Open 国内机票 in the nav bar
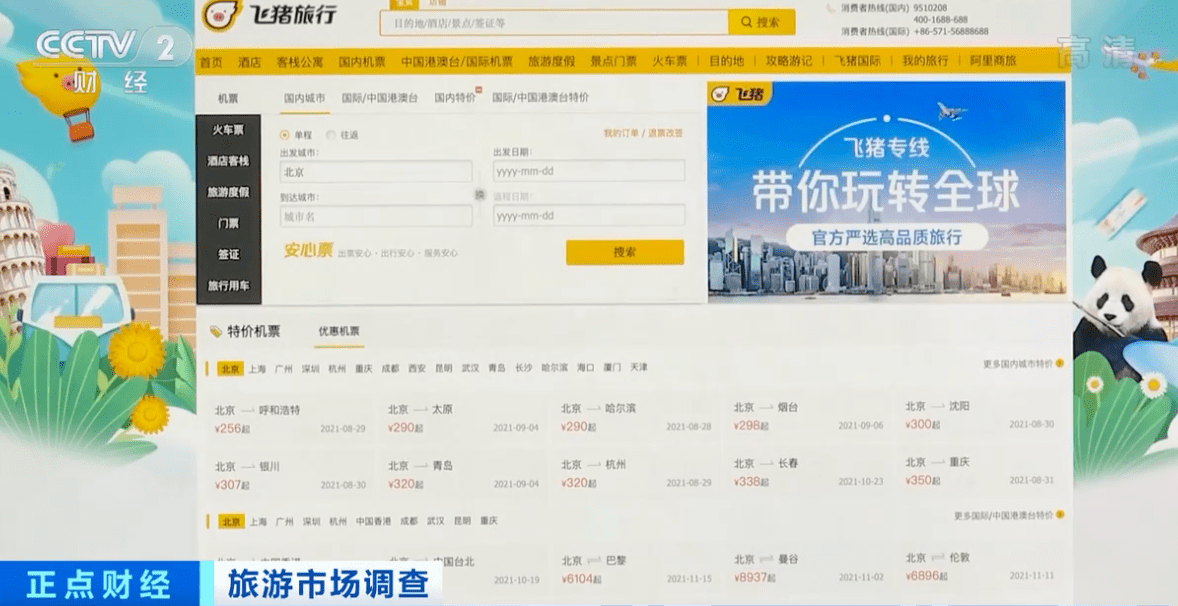Image resolution: width=1178 pixels, height=606 pixels. click(x=362, y=62)
